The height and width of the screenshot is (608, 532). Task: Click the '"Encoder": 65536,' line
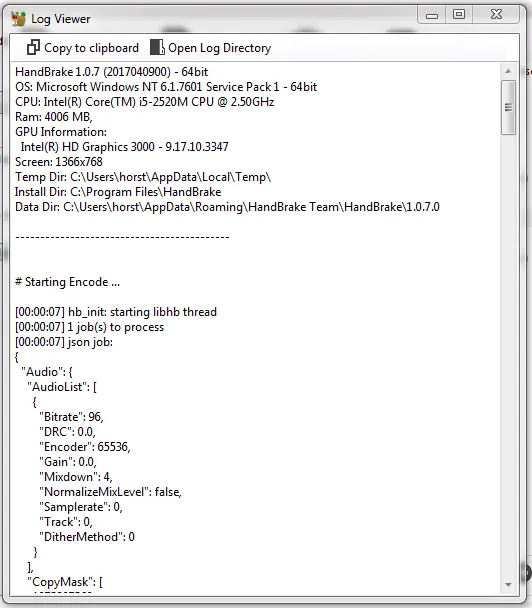point(85,447)
